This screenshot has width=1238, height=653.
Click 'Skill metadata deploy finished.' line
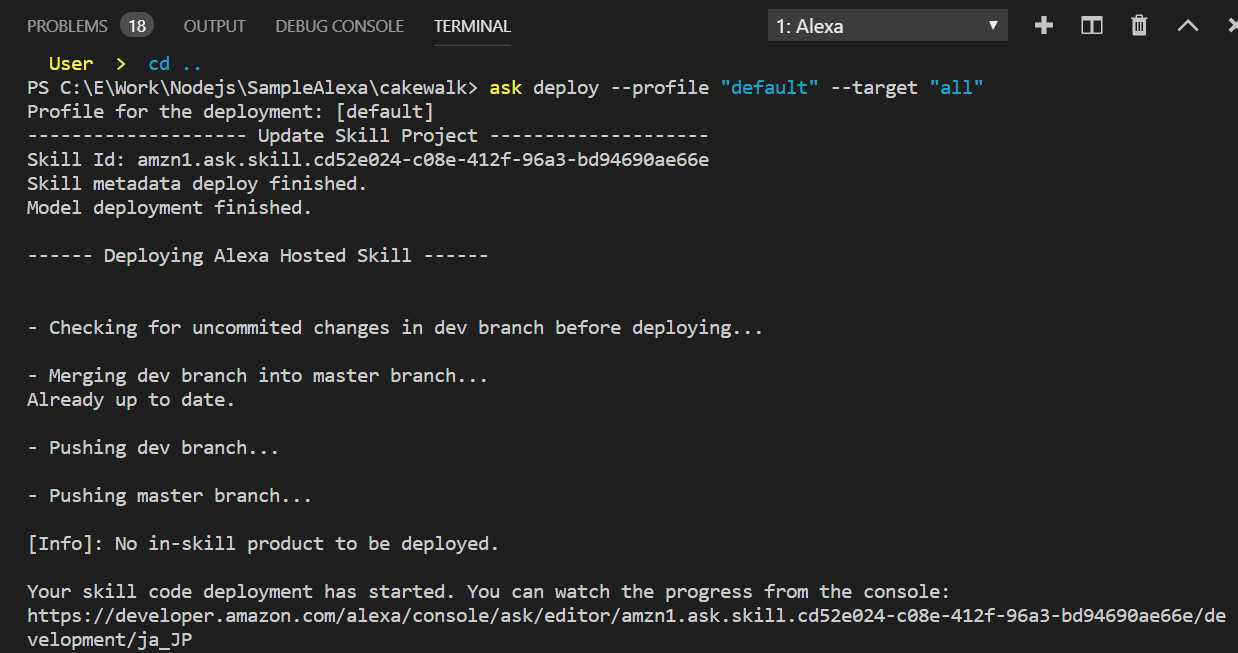[197, 184]
